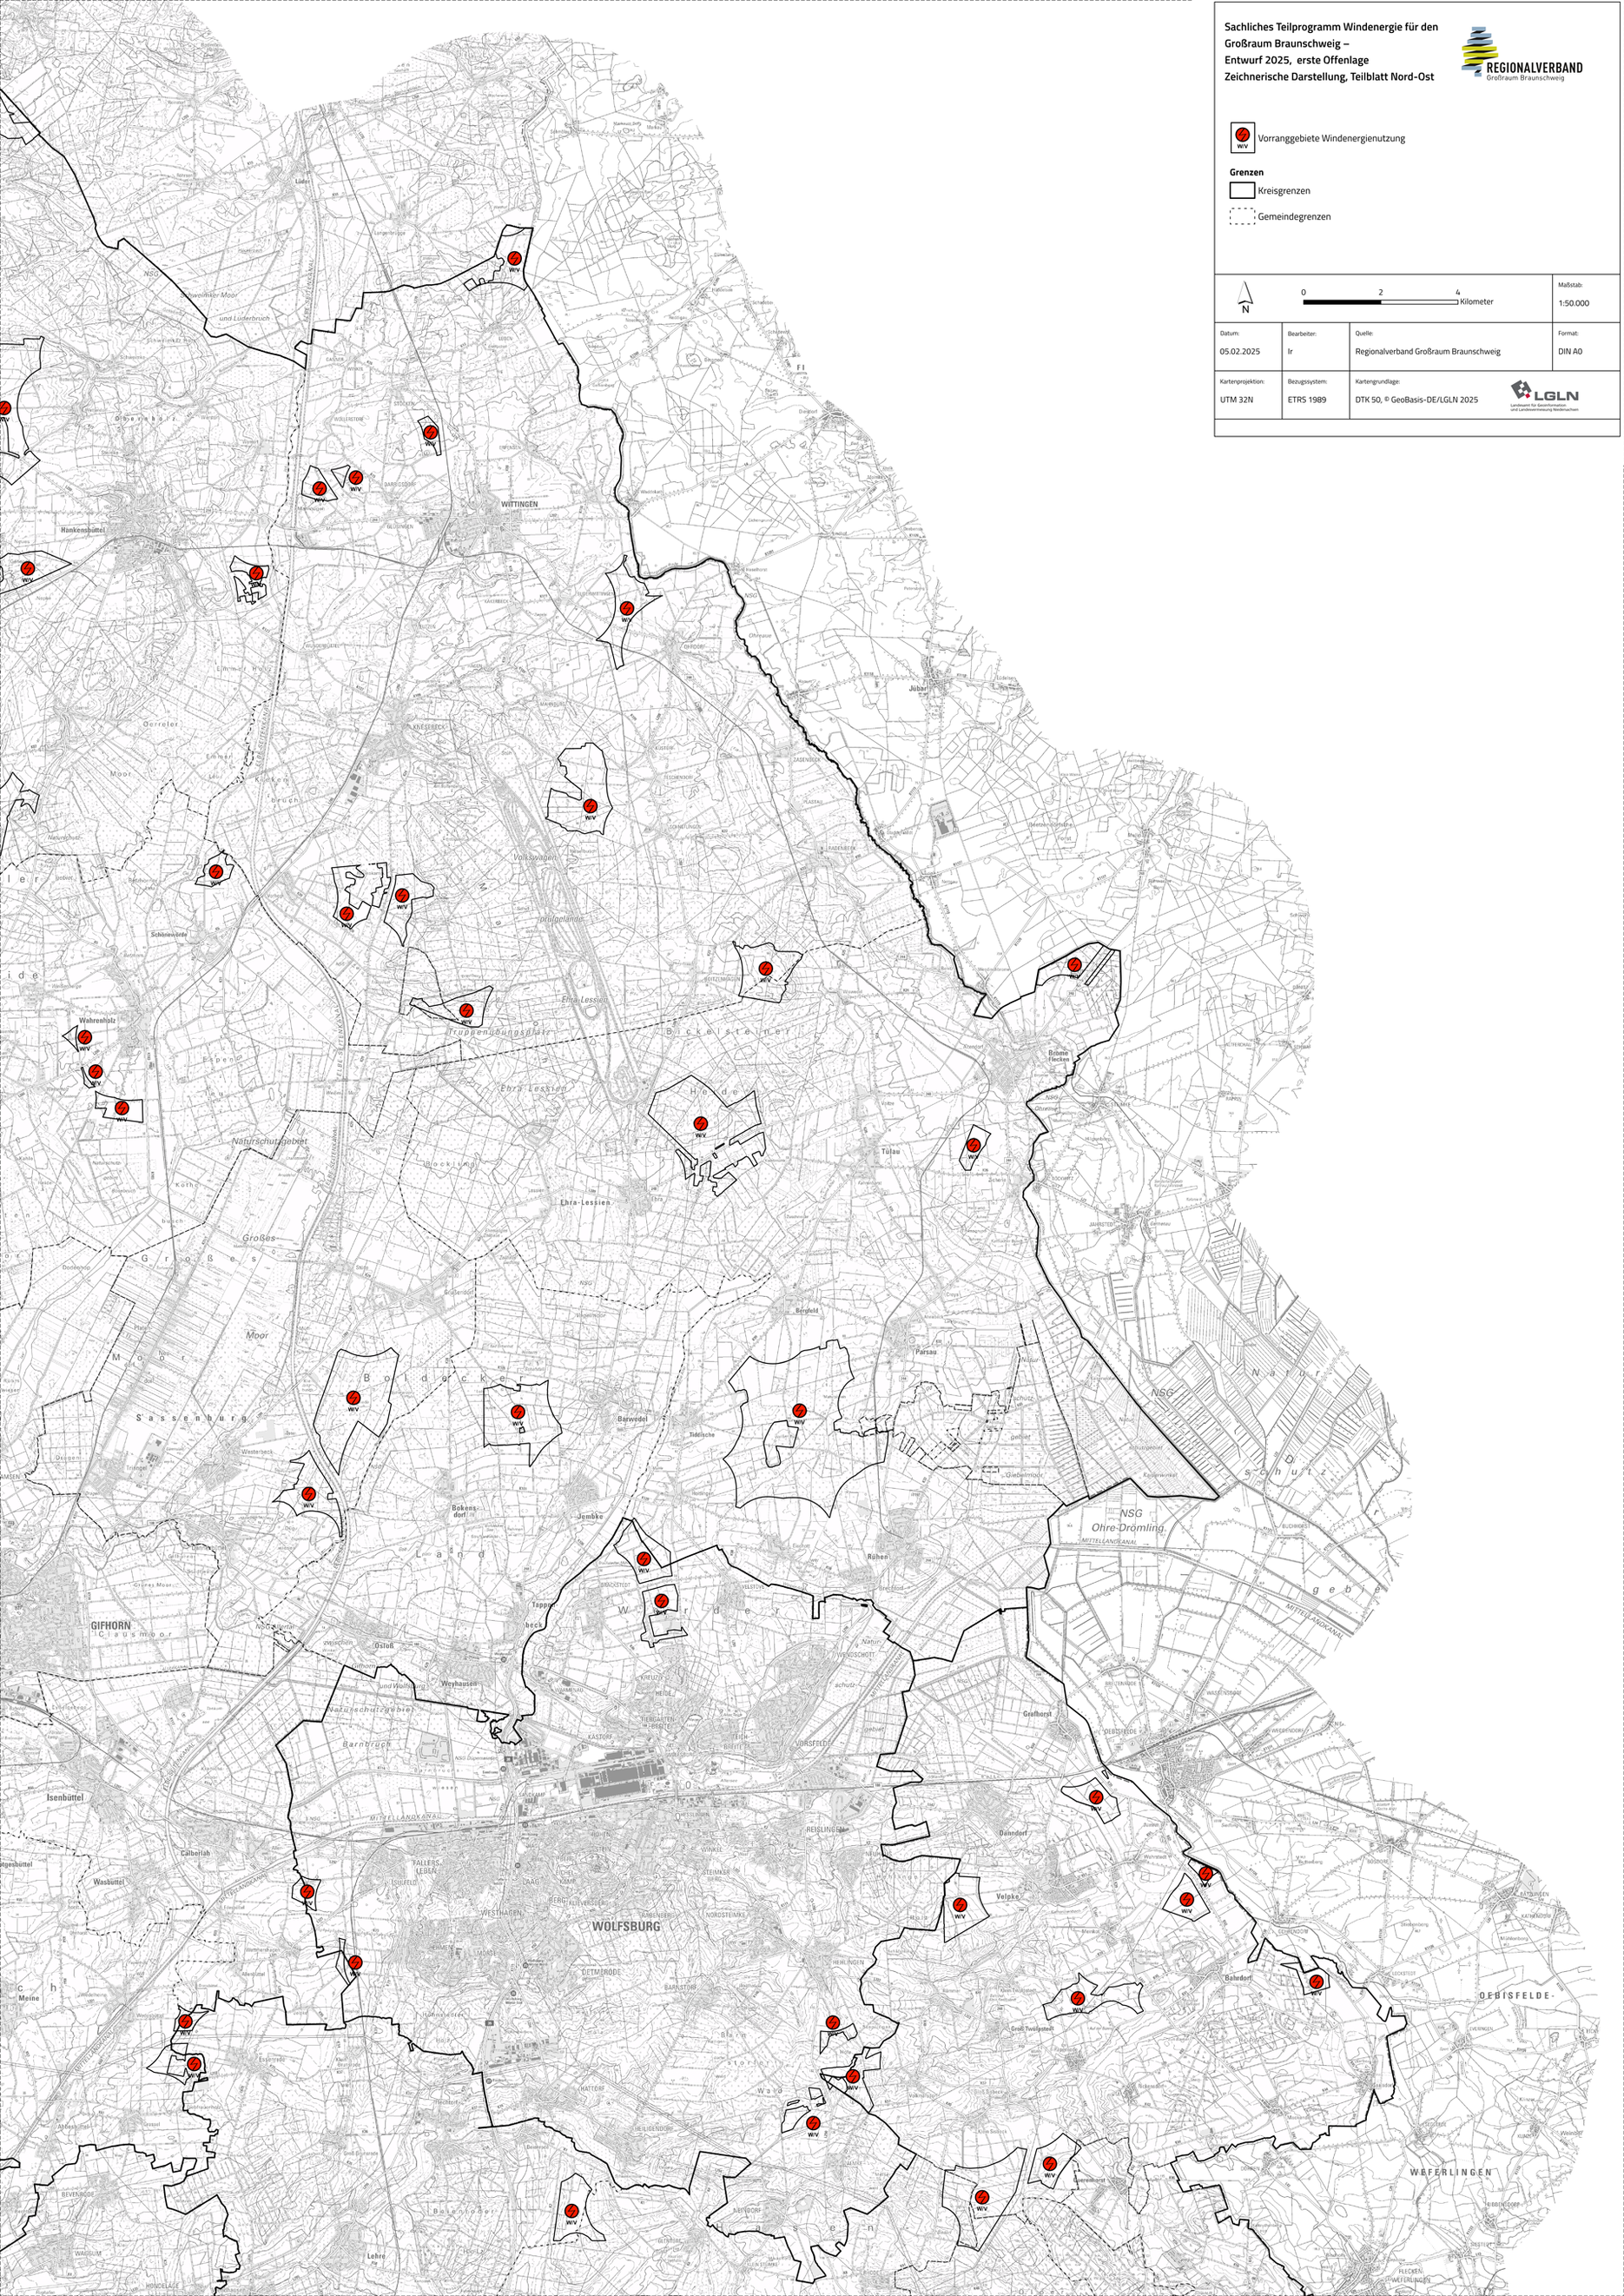Click the UTM 32N projection field
The image size is (1624, 2296).
pos(1237,400)
